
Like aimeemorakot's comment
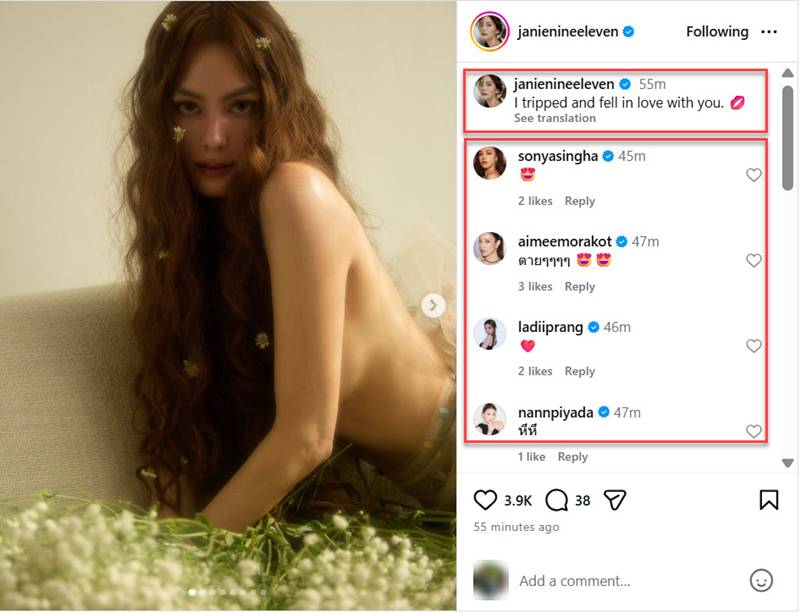[x=754, y=261]
